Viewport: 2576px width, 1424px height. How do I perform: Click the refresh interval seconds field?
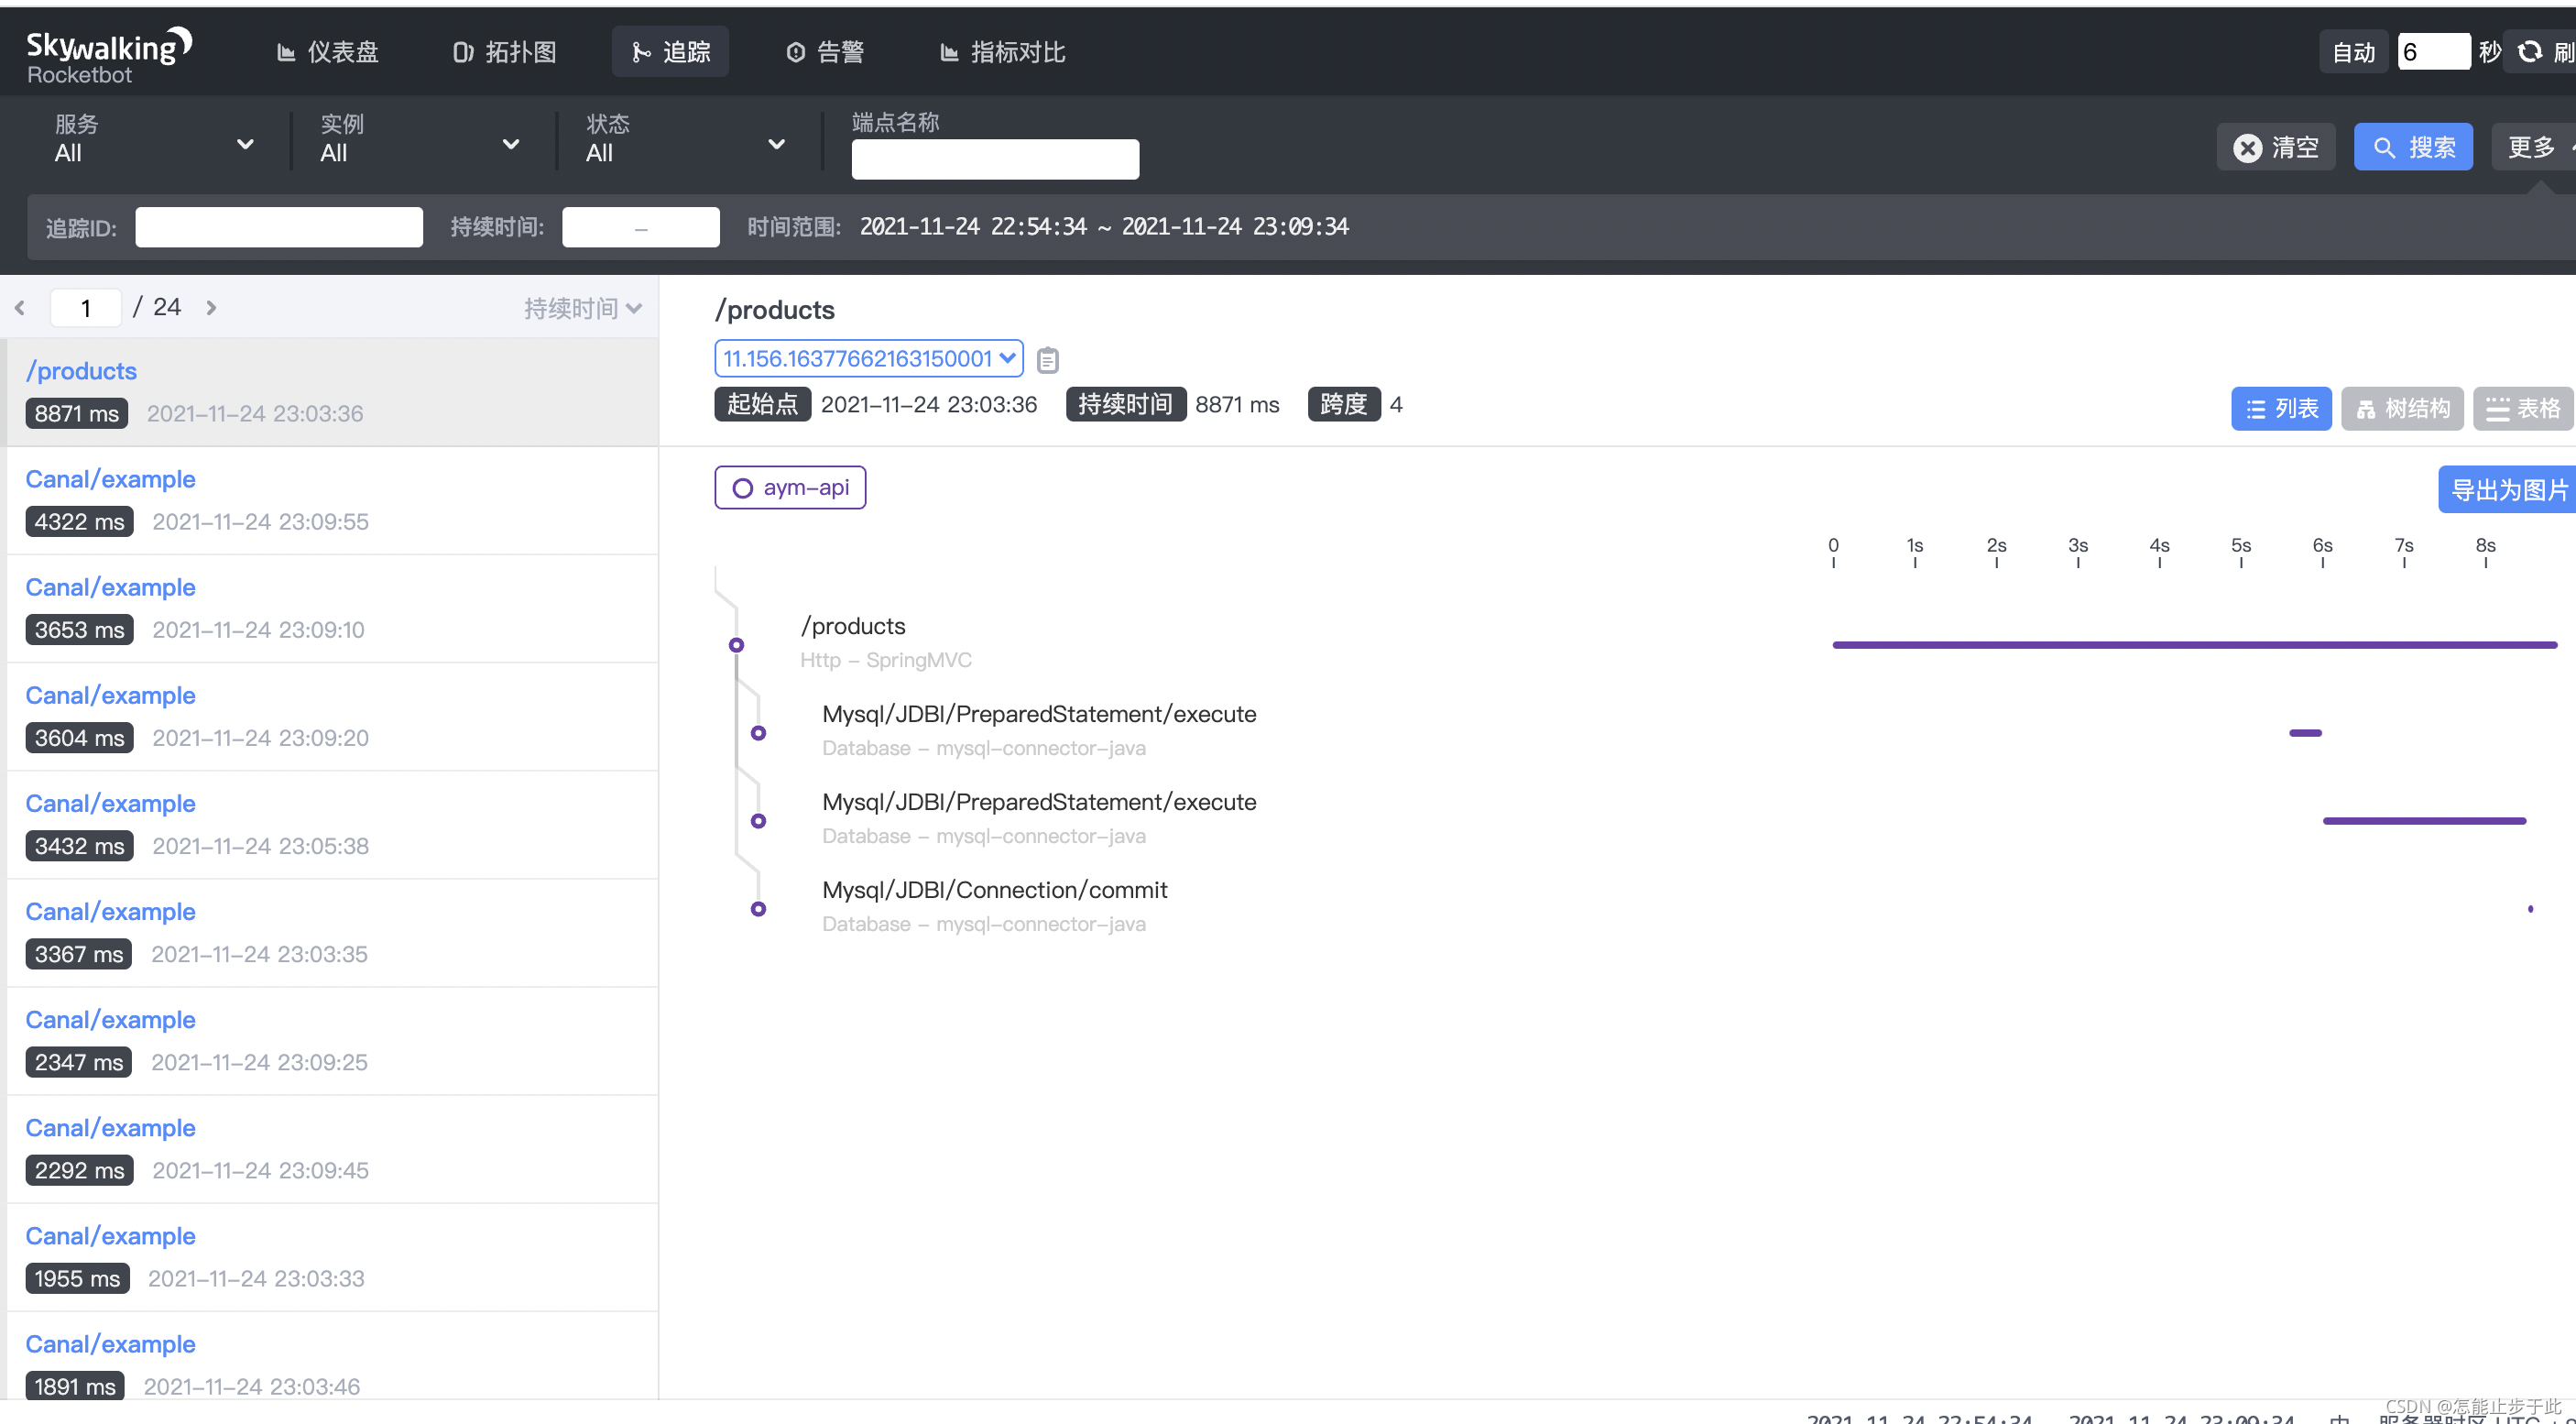[x=2433, y=52]
